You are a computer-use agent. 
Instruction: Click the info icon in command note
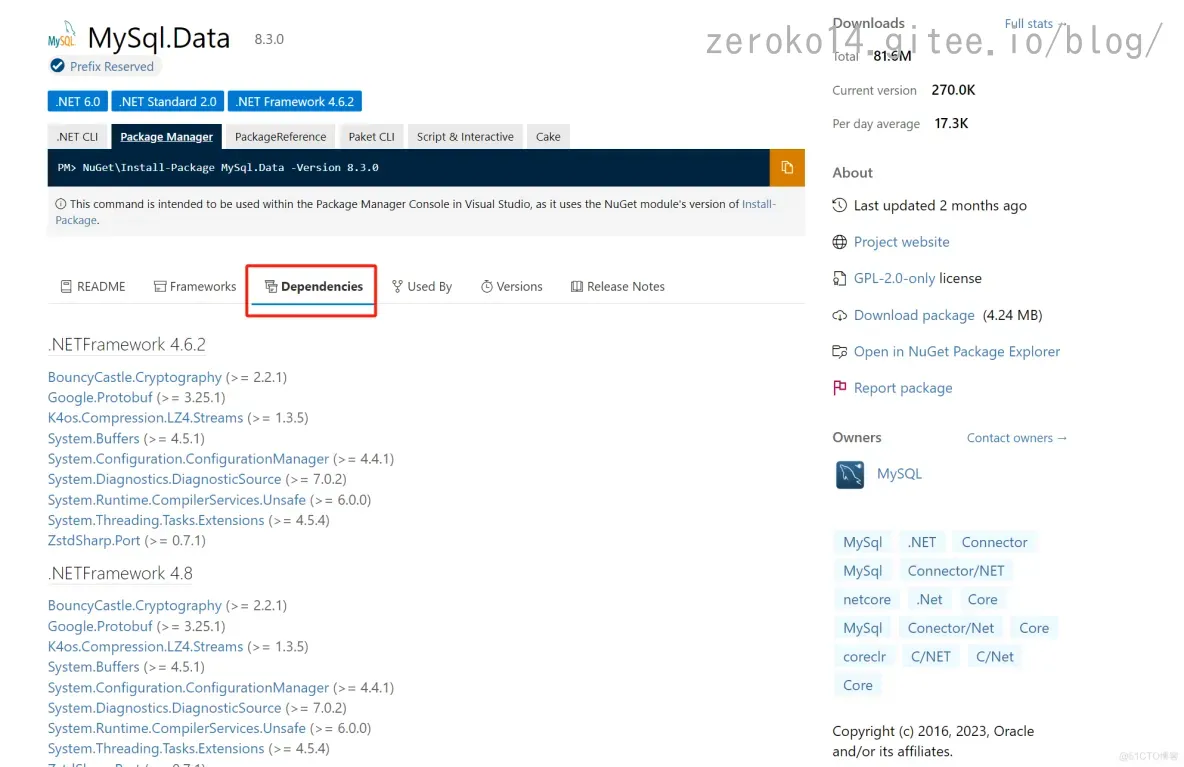pyautogui.click(x=60, y=204)
